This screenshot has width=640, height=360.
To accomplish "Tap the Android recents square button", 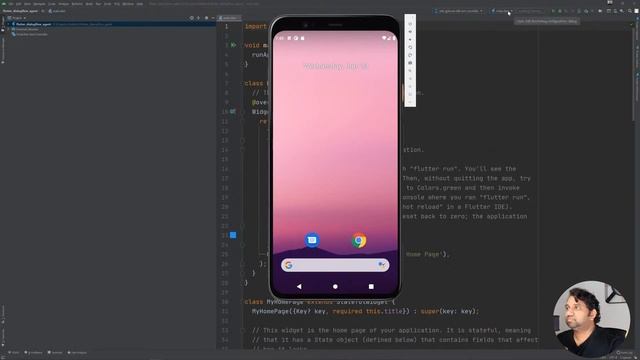I will [x=371, y=287].
